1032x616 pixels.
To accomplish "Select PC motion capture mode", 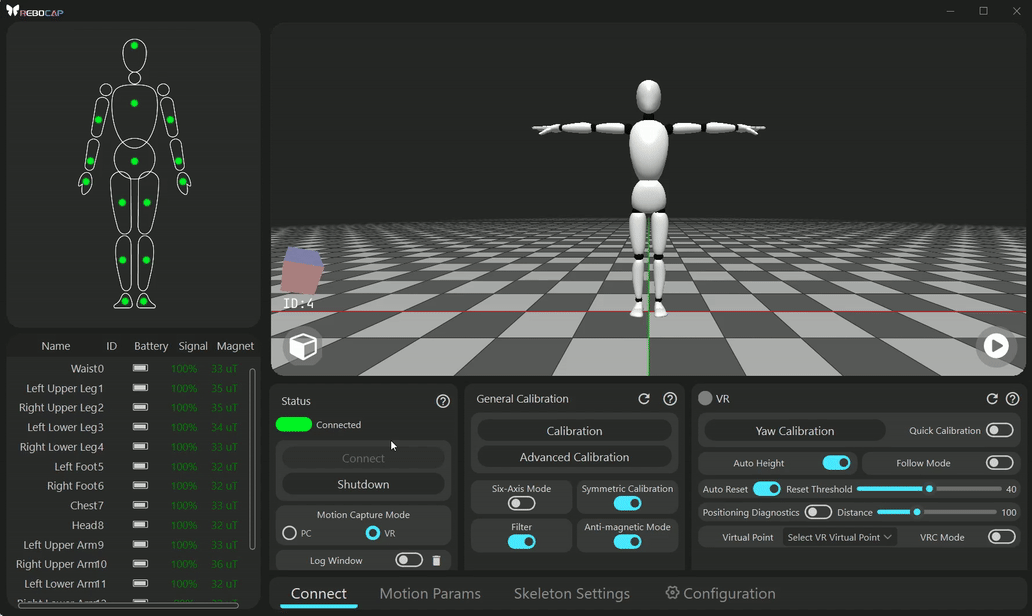I will click(x=289, y=533).
